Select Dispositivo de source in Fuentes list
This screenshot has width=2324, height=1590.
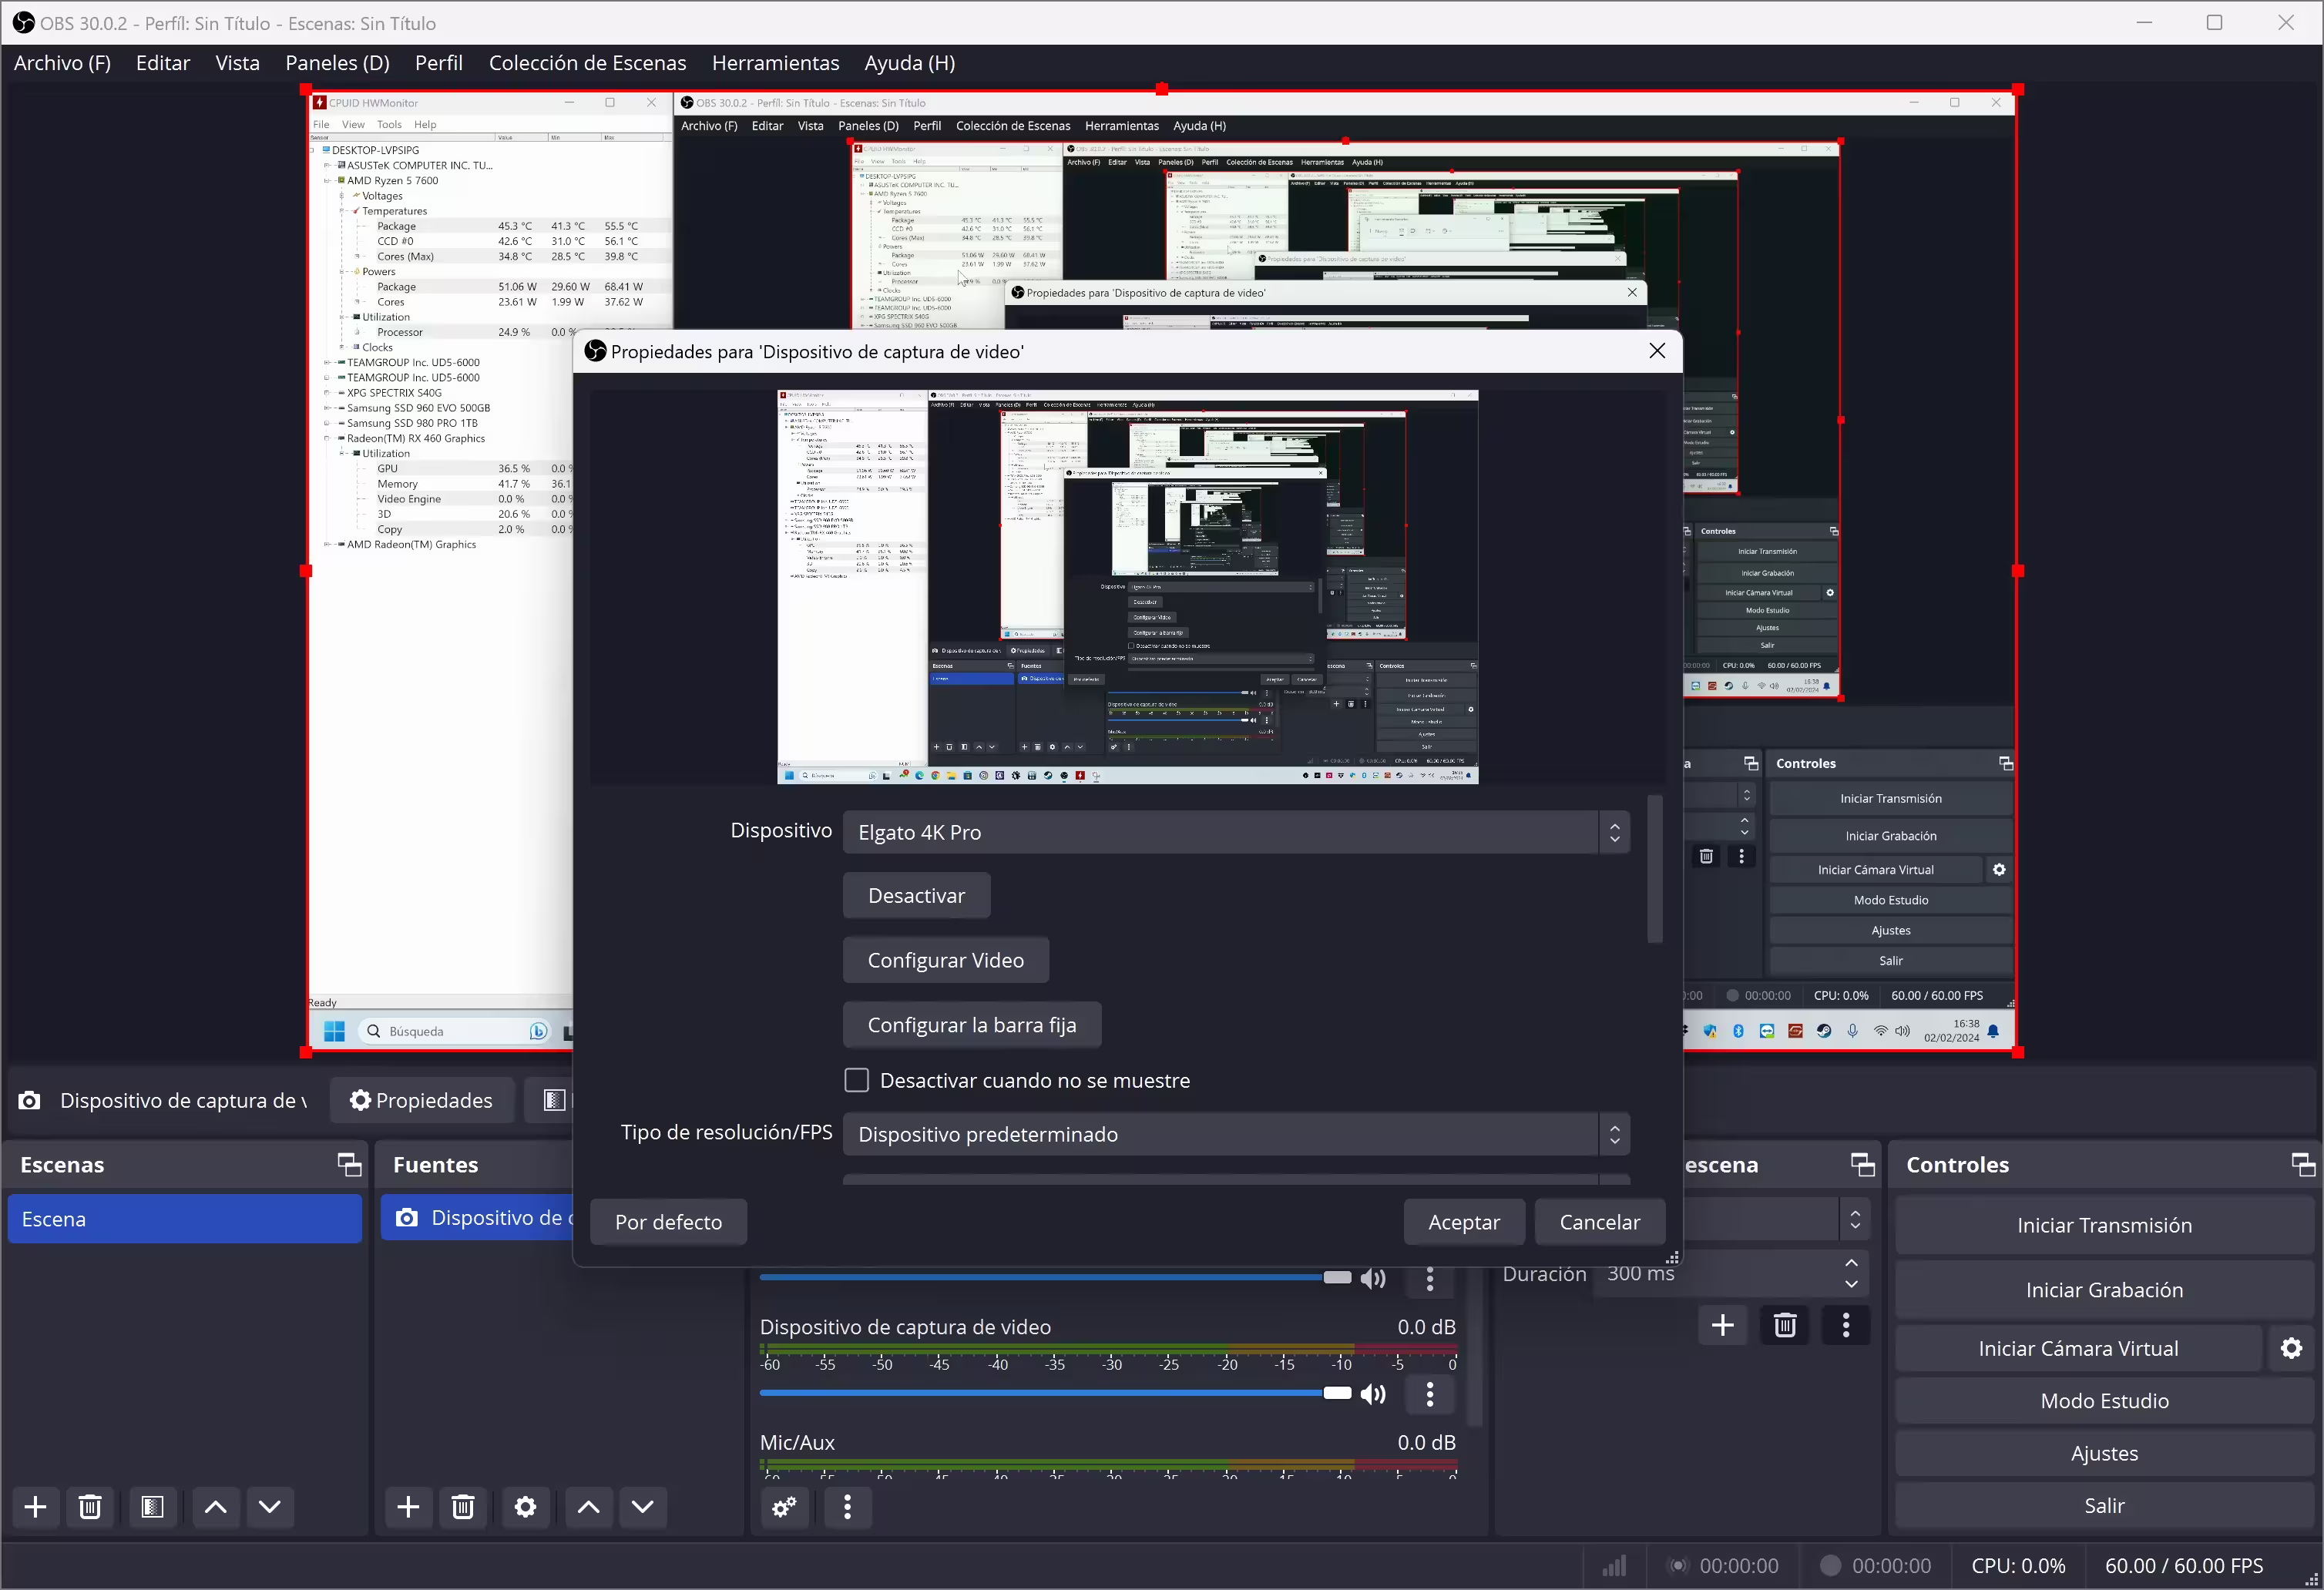point(478,1218)
